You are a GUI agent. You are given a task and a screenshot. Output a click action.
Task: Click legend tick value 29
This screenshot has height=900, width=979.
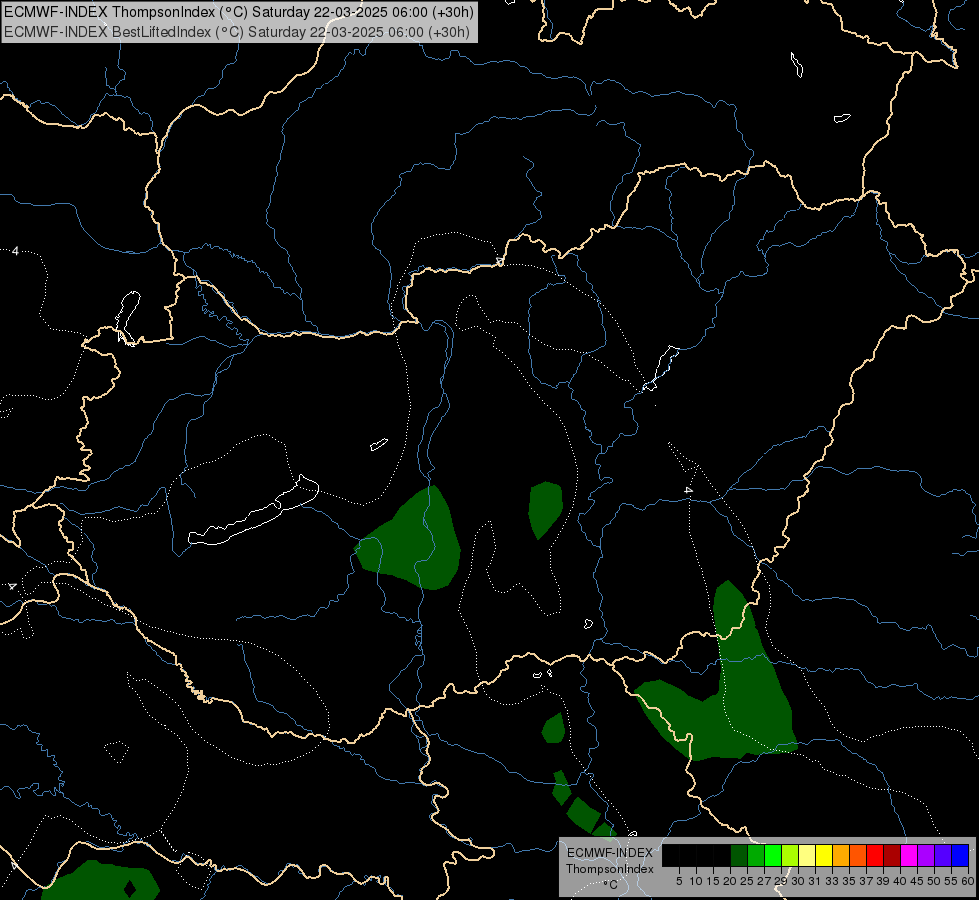click(780, 881)
